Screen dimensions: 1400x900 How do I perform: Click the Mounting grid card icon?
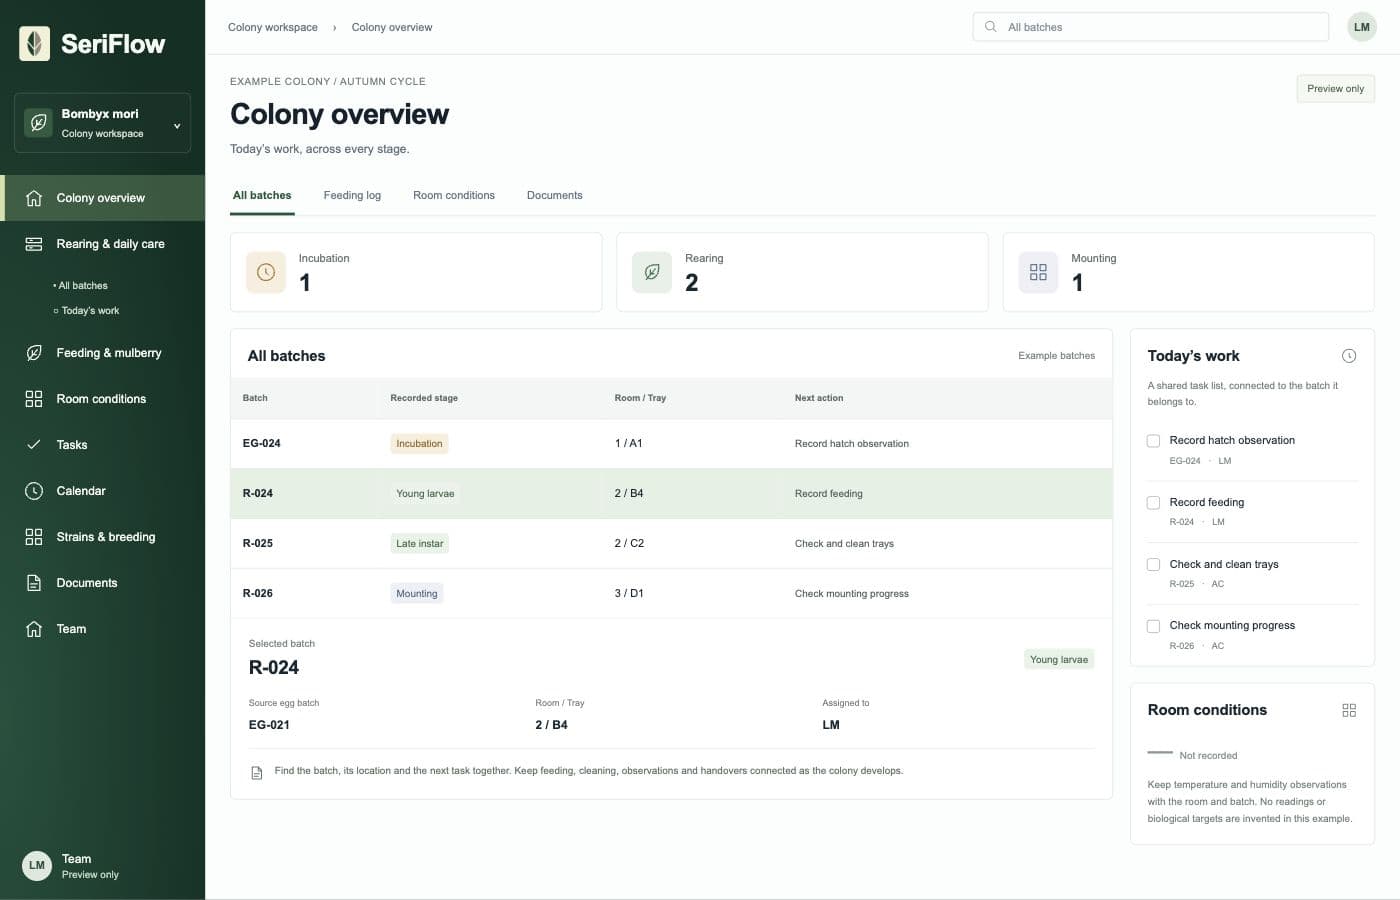coord(1038,272)
